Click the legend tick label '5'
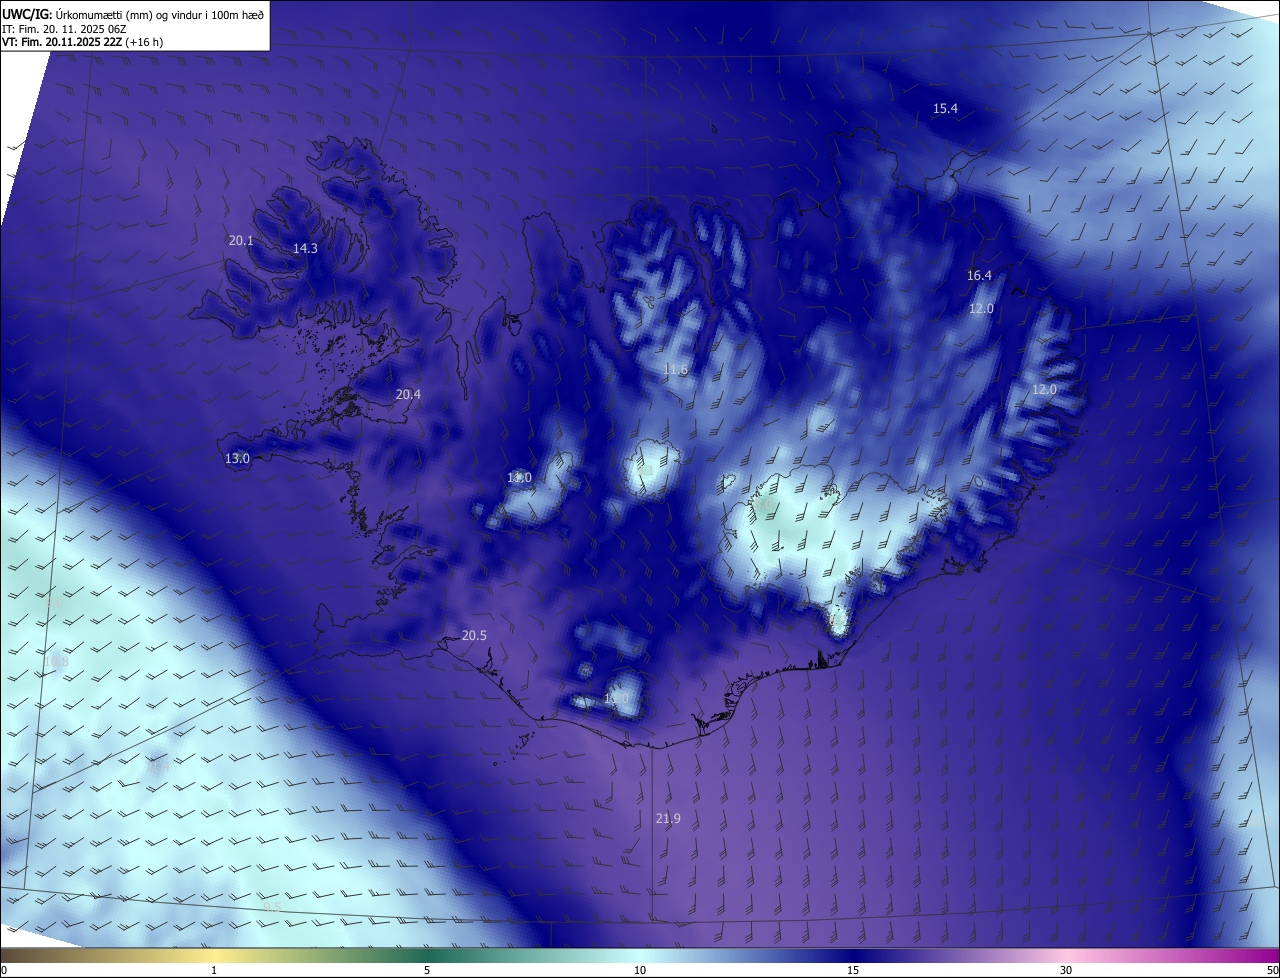The image size is (1280, 978). (x=427, y=970)
